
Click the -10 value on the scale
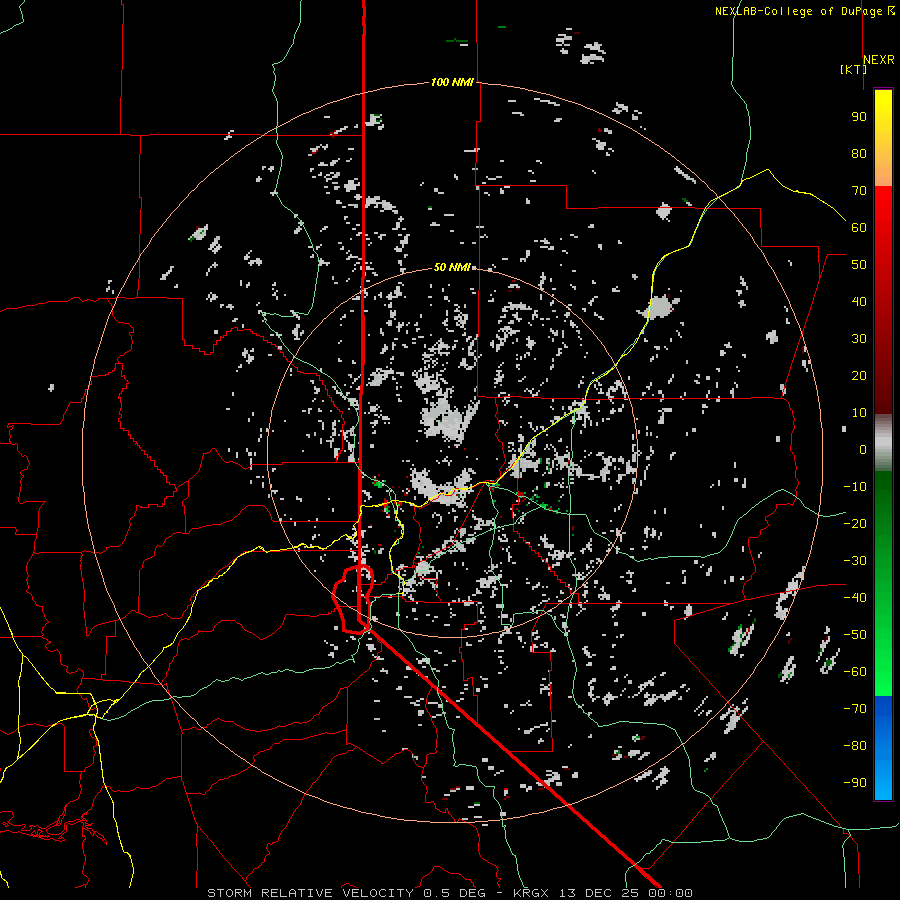[x=855, y=487]
